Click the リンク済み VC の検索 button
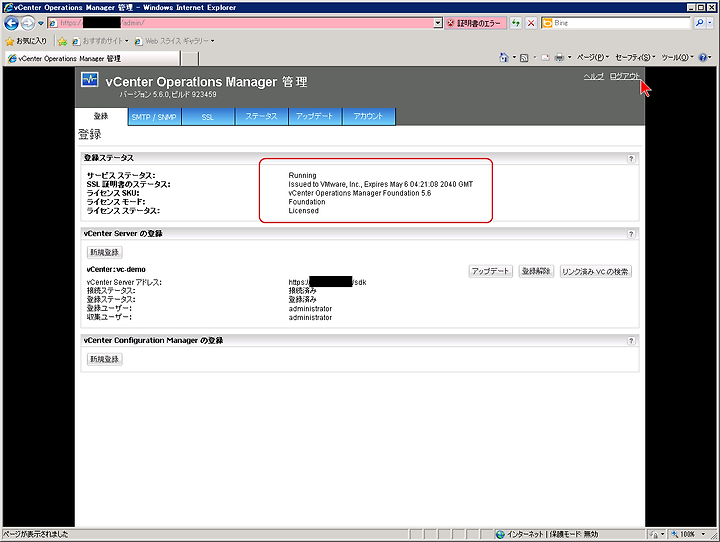The height and width of the screenshot is (542, 720). point(596,271)
